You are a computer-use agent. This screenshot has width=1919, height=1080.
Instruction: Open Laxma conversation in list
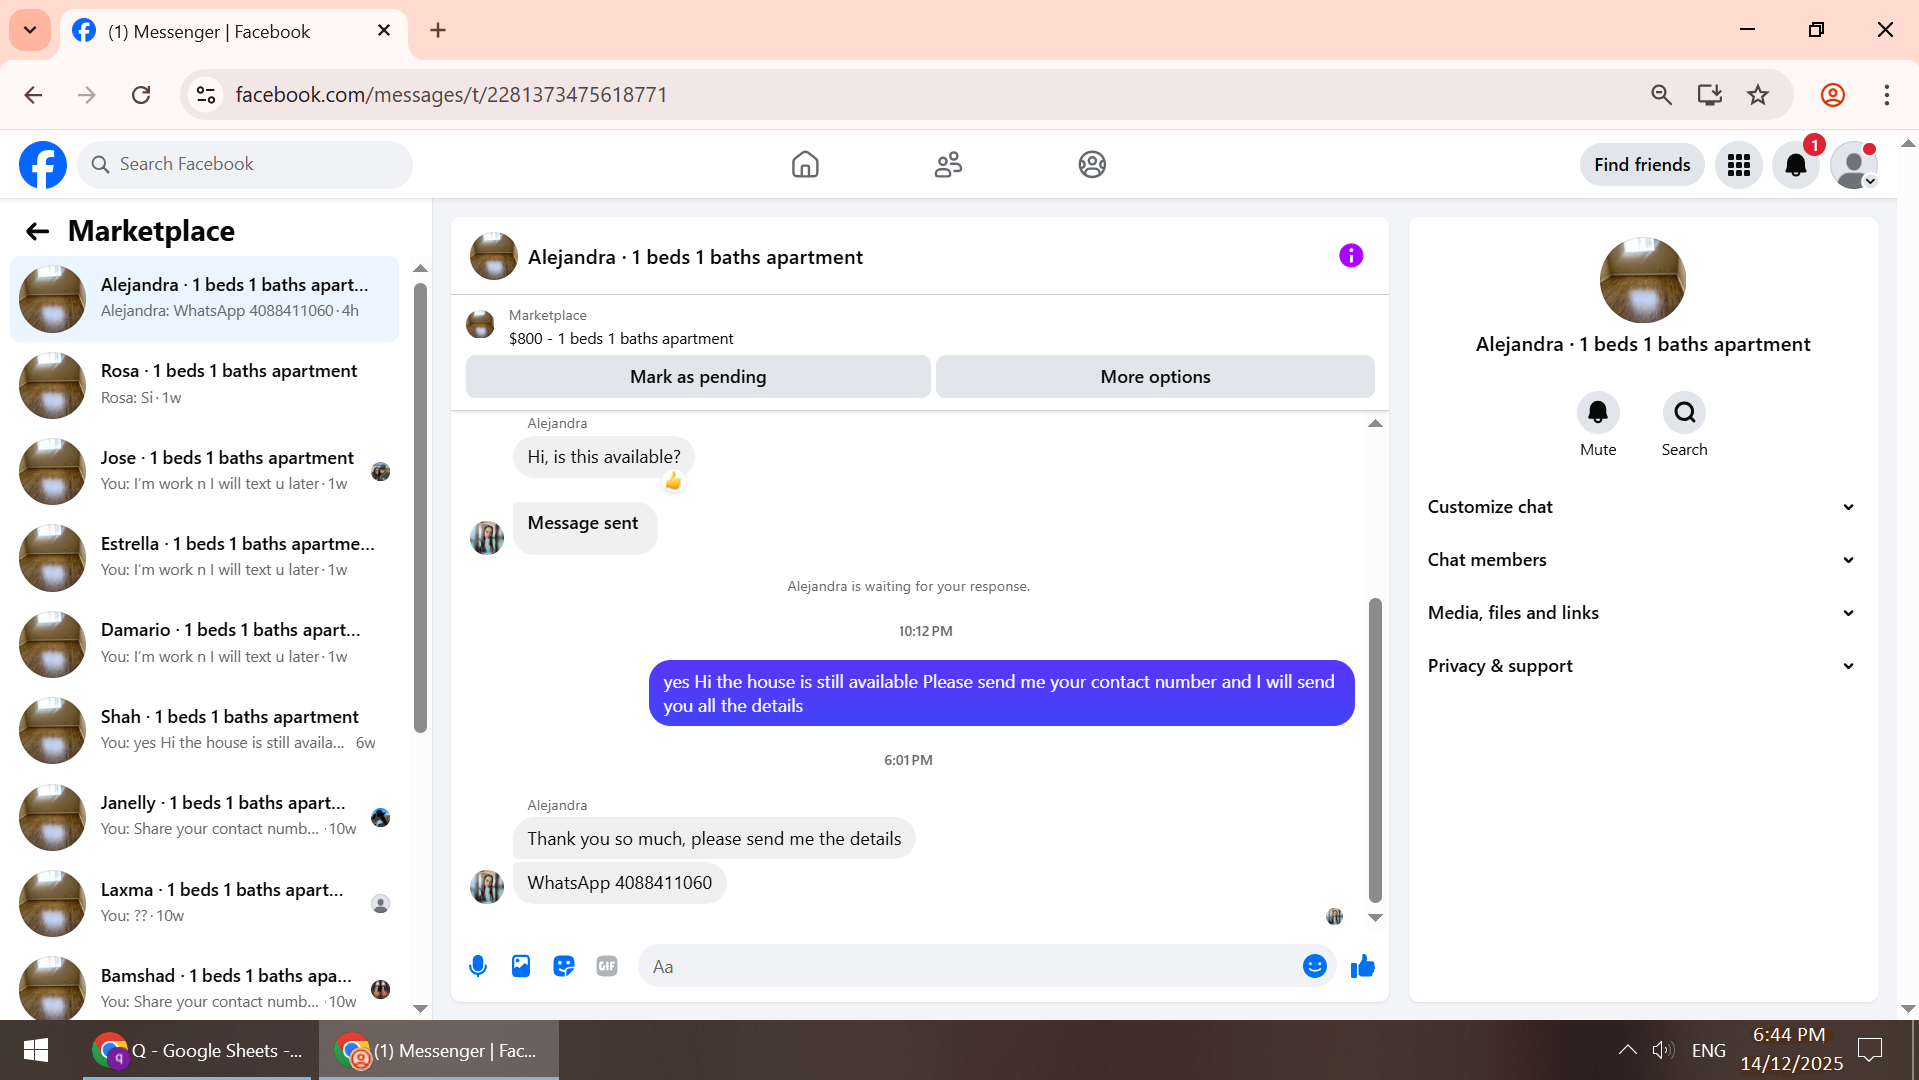205,904
